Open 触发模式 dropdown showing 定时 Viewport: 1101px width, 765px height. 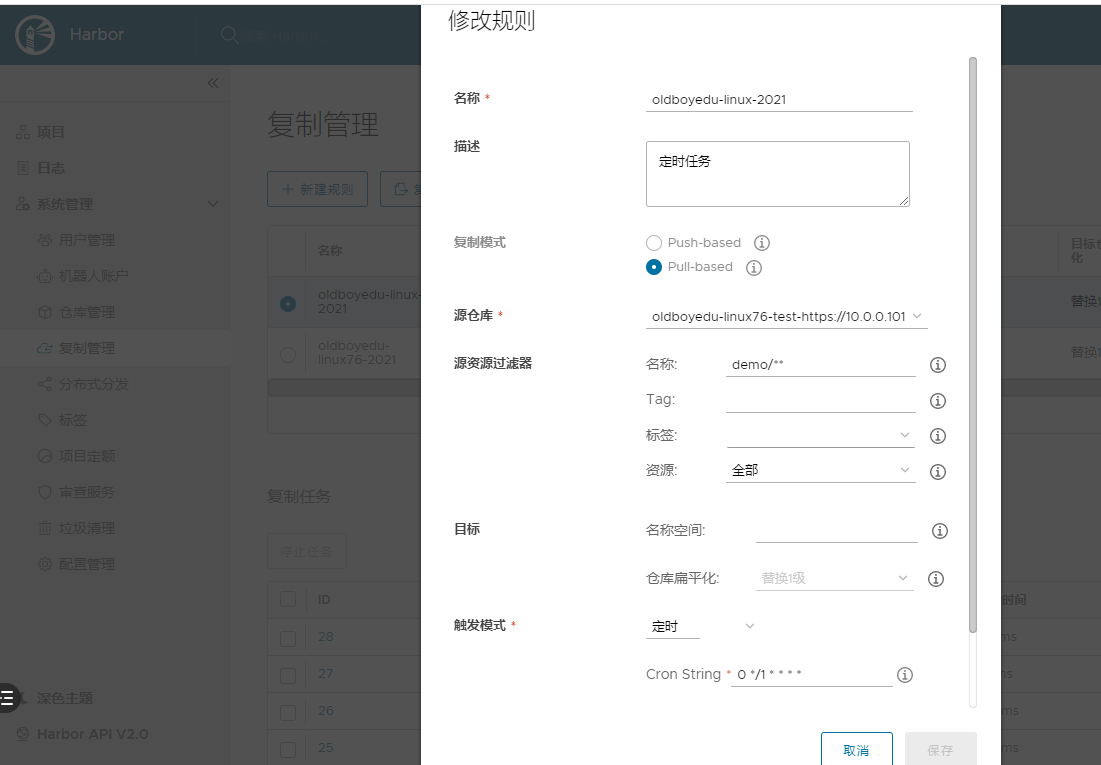tap(700, 626)
